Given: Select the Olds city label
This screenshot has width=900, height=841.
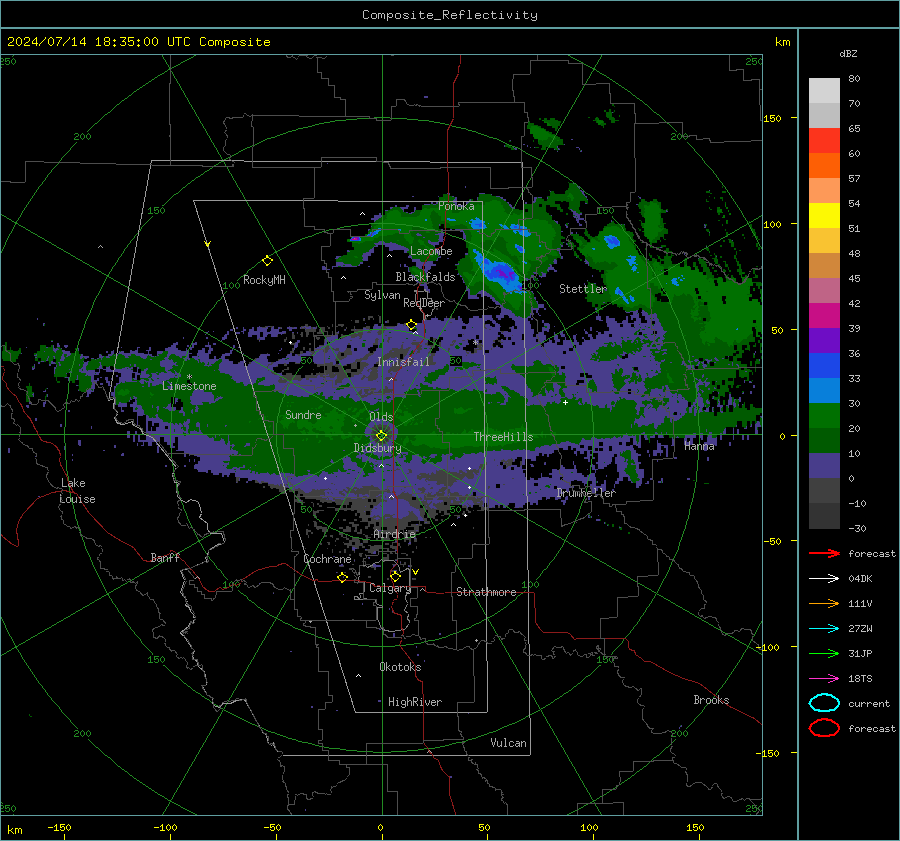Looking at the screenshot, I should pos(381,417).
